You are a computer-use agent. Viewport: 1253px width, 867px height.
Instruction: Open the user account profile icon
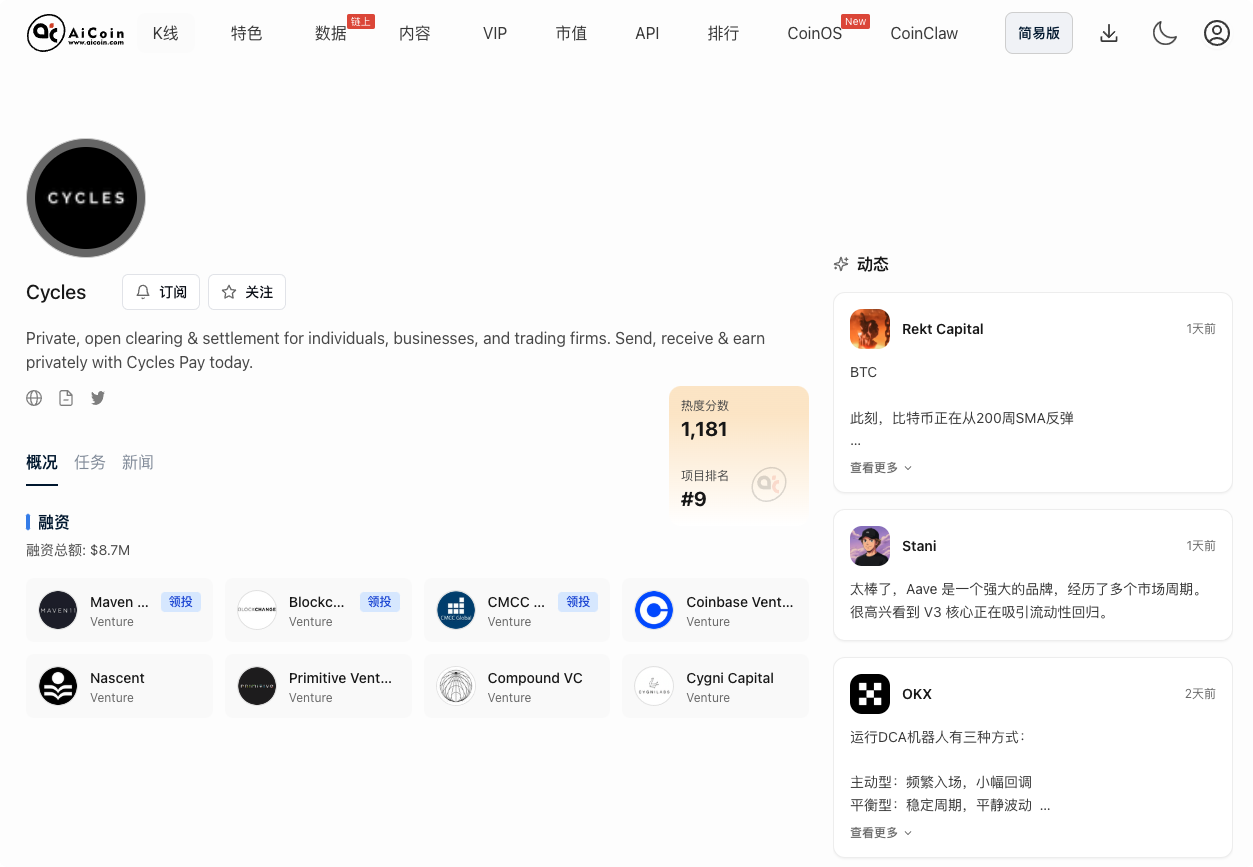(x=1216, y=33)
